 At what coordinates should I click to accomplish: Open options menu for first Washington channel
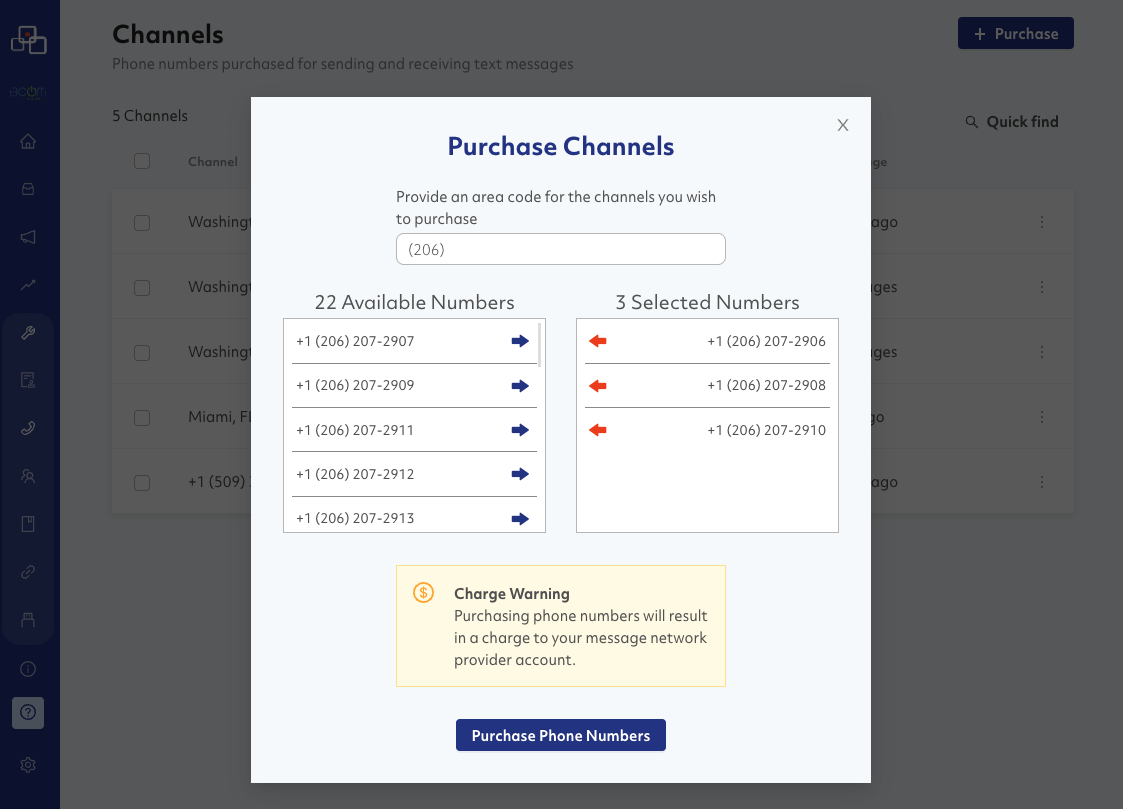pyautogui.click(x=1042, y=222)
